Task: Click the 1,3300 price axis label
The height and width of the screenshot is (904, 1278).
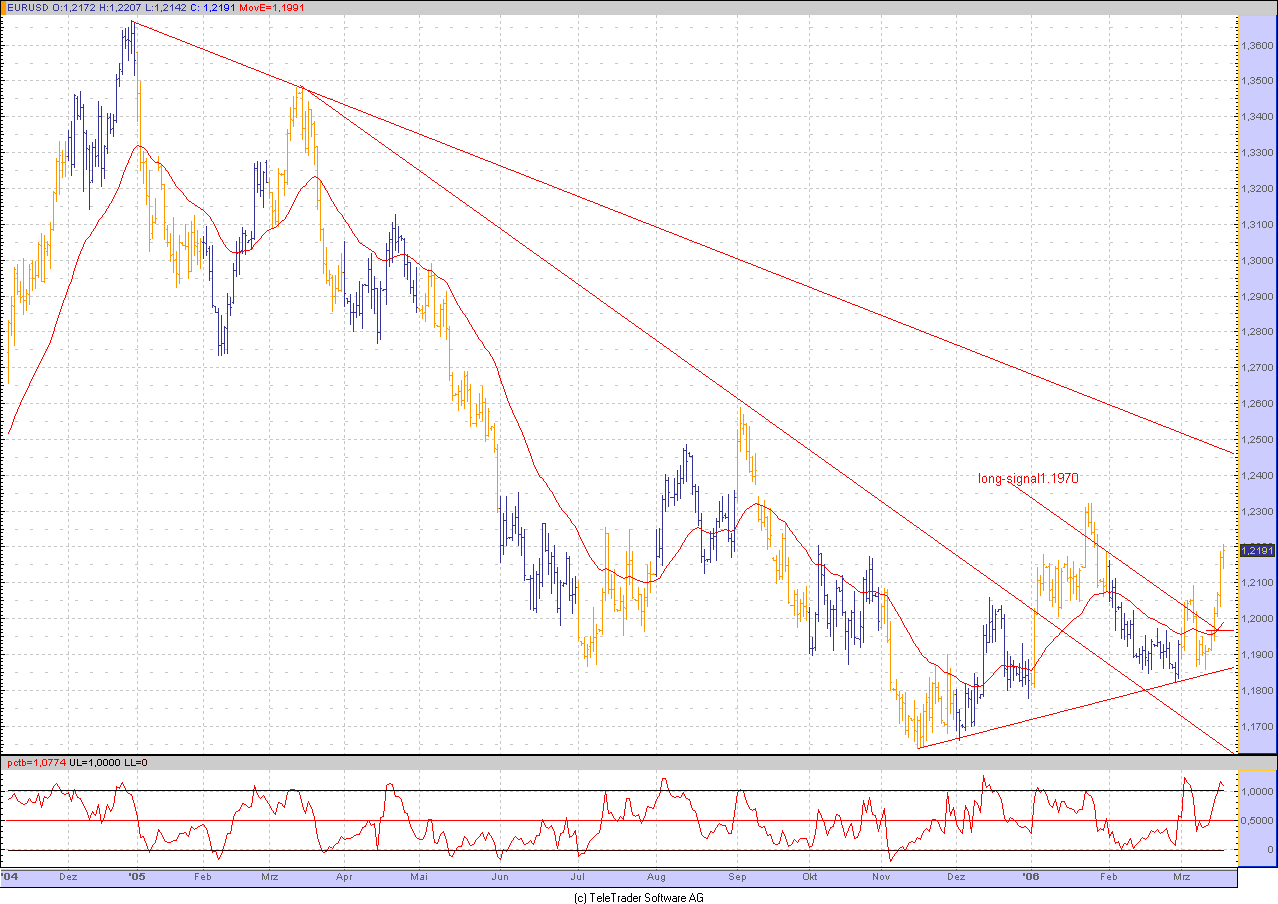Action: click(x=1257, y=153)
